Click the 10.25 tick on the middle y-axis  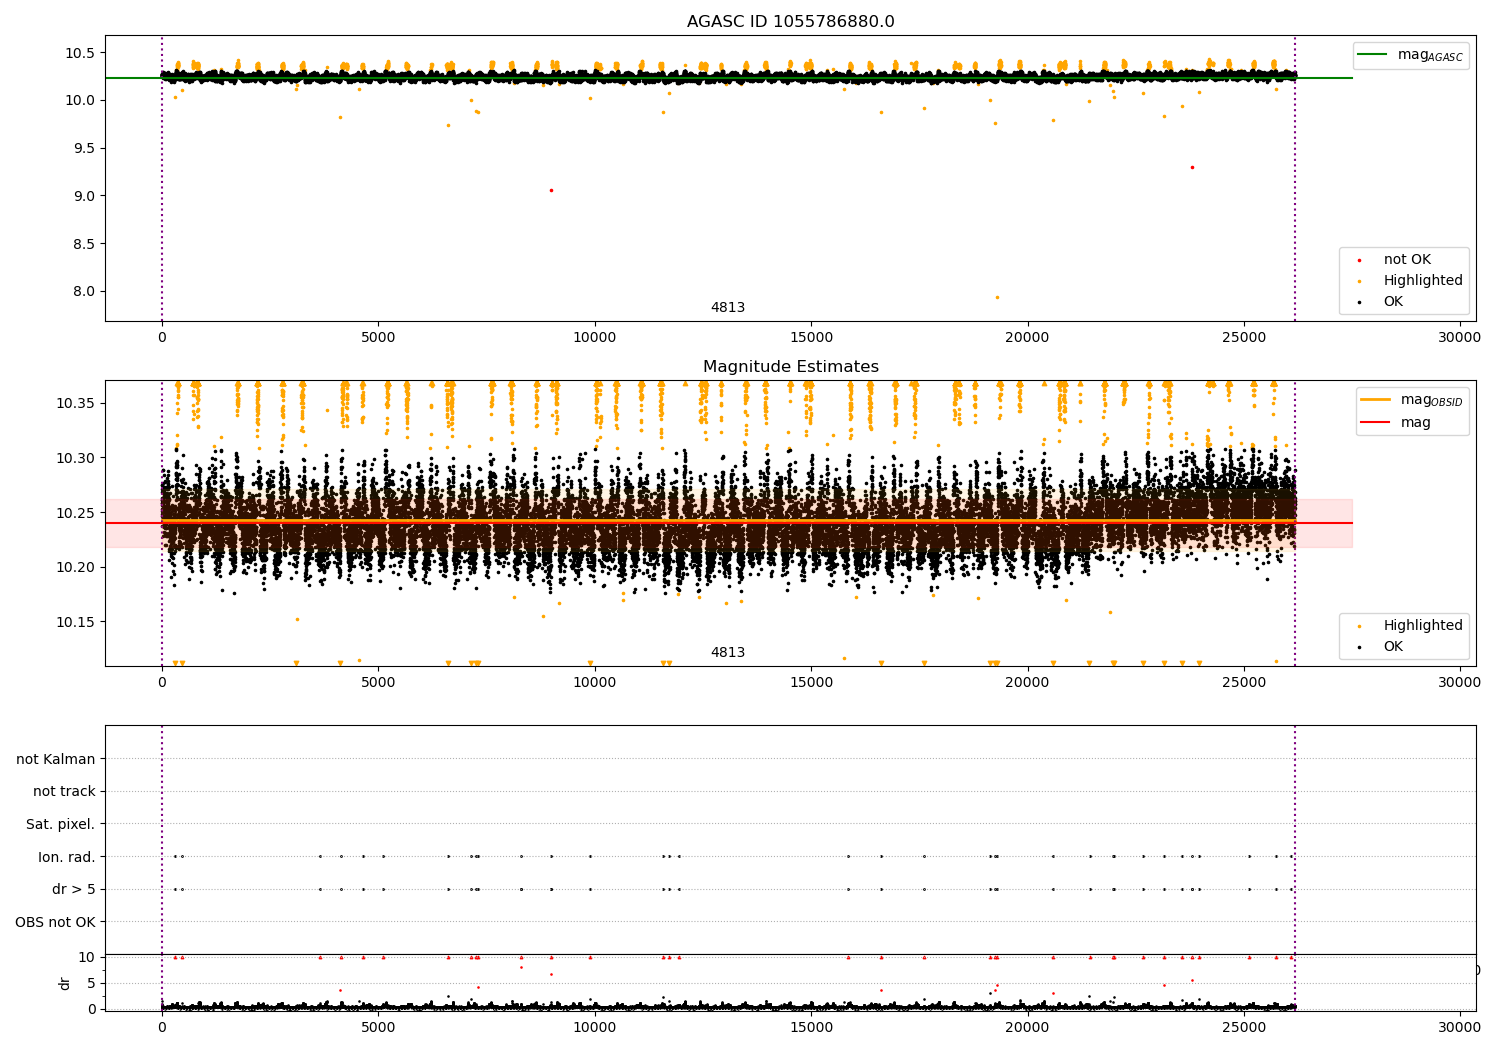(x=76, y=513)
